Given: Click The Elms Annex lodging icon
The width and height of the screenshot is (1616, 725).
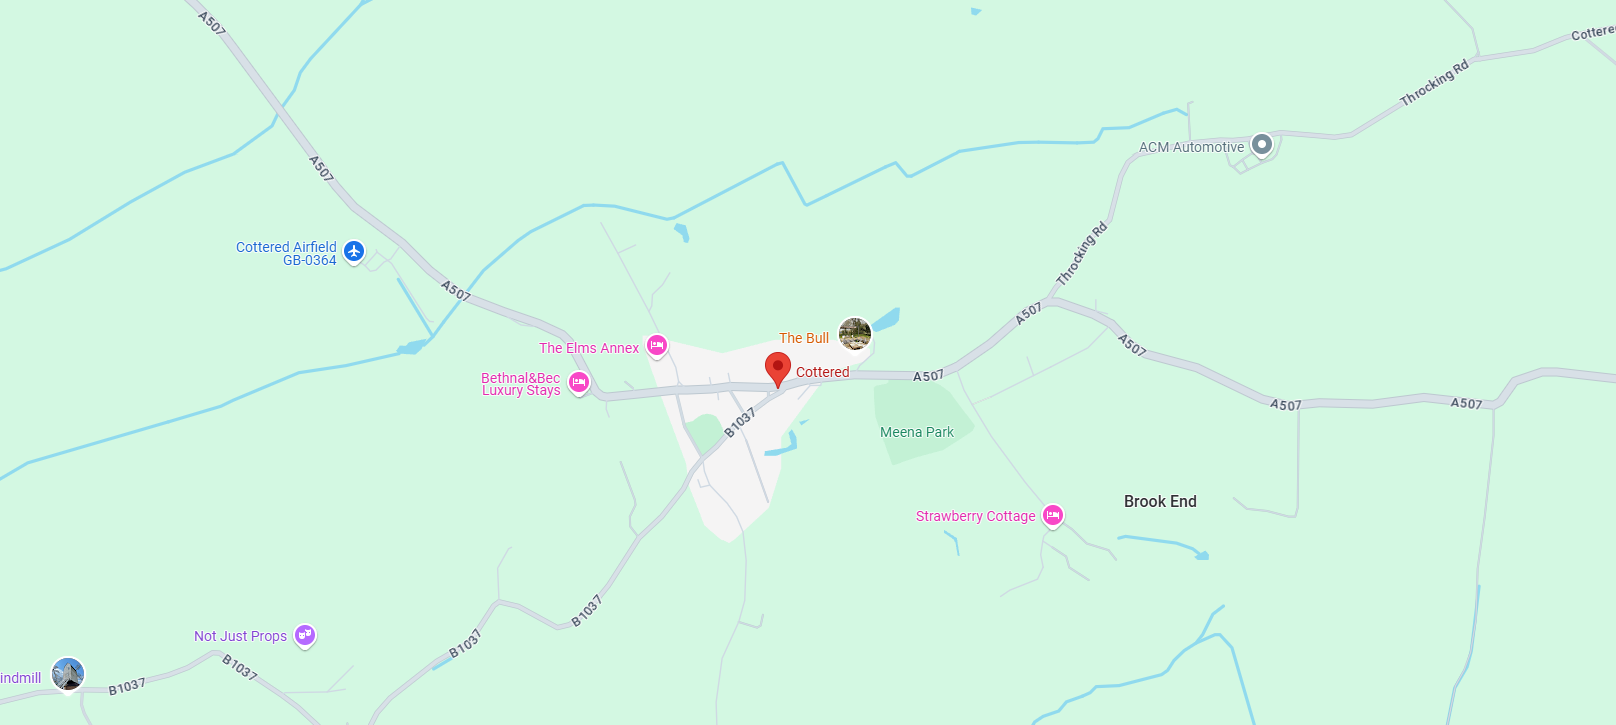Looking at the screenshot, I should pos(657,346).
